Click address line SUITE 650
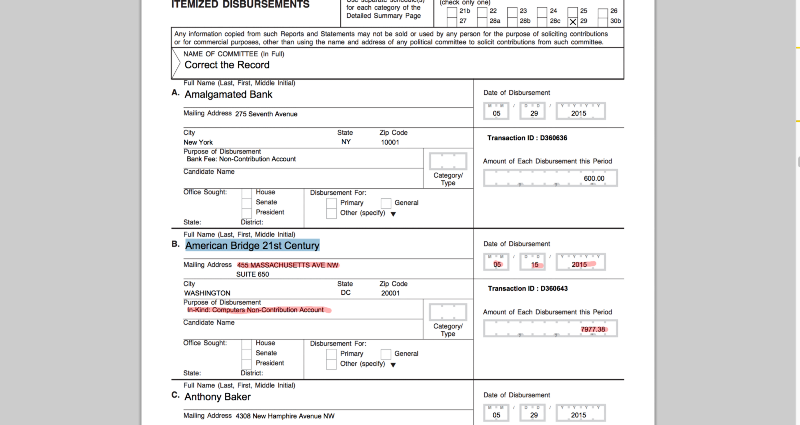The height and width of the screenshot is (425, 800). (253, 274)
